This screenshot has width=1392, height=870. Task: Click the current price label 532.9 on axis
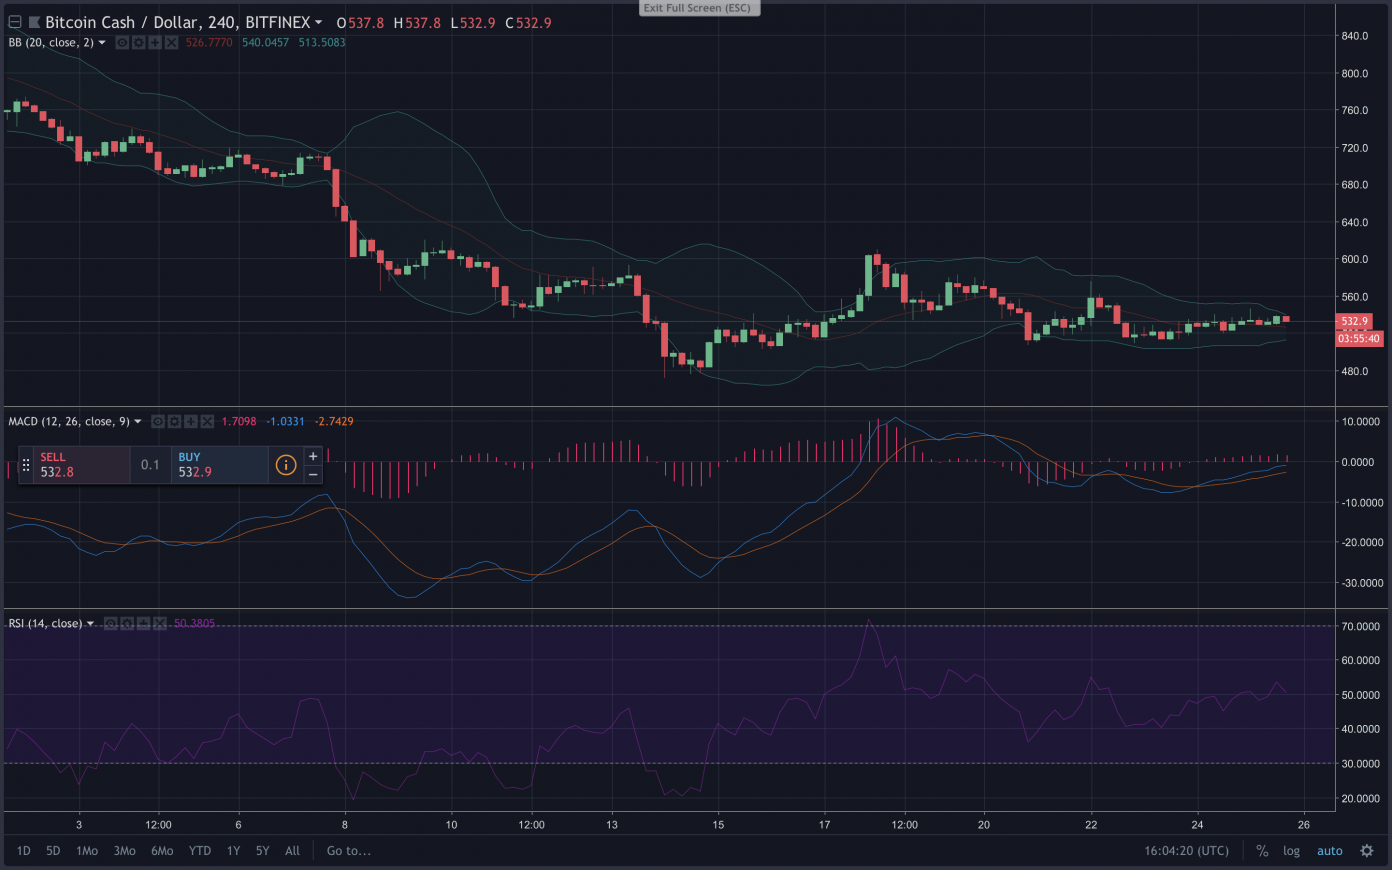[x=1355, y=322]
